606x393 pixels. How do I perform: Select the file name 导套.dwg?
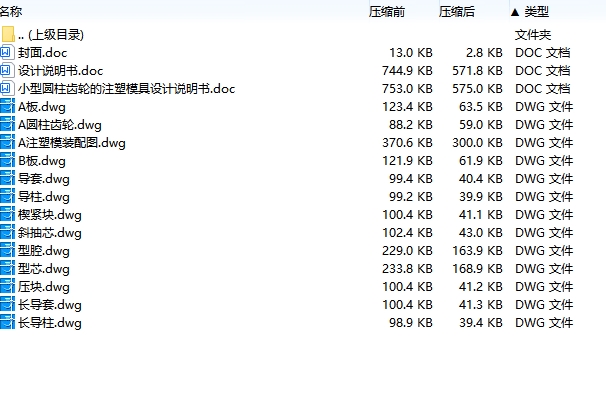pyautogui.click(x=44, y=179)
